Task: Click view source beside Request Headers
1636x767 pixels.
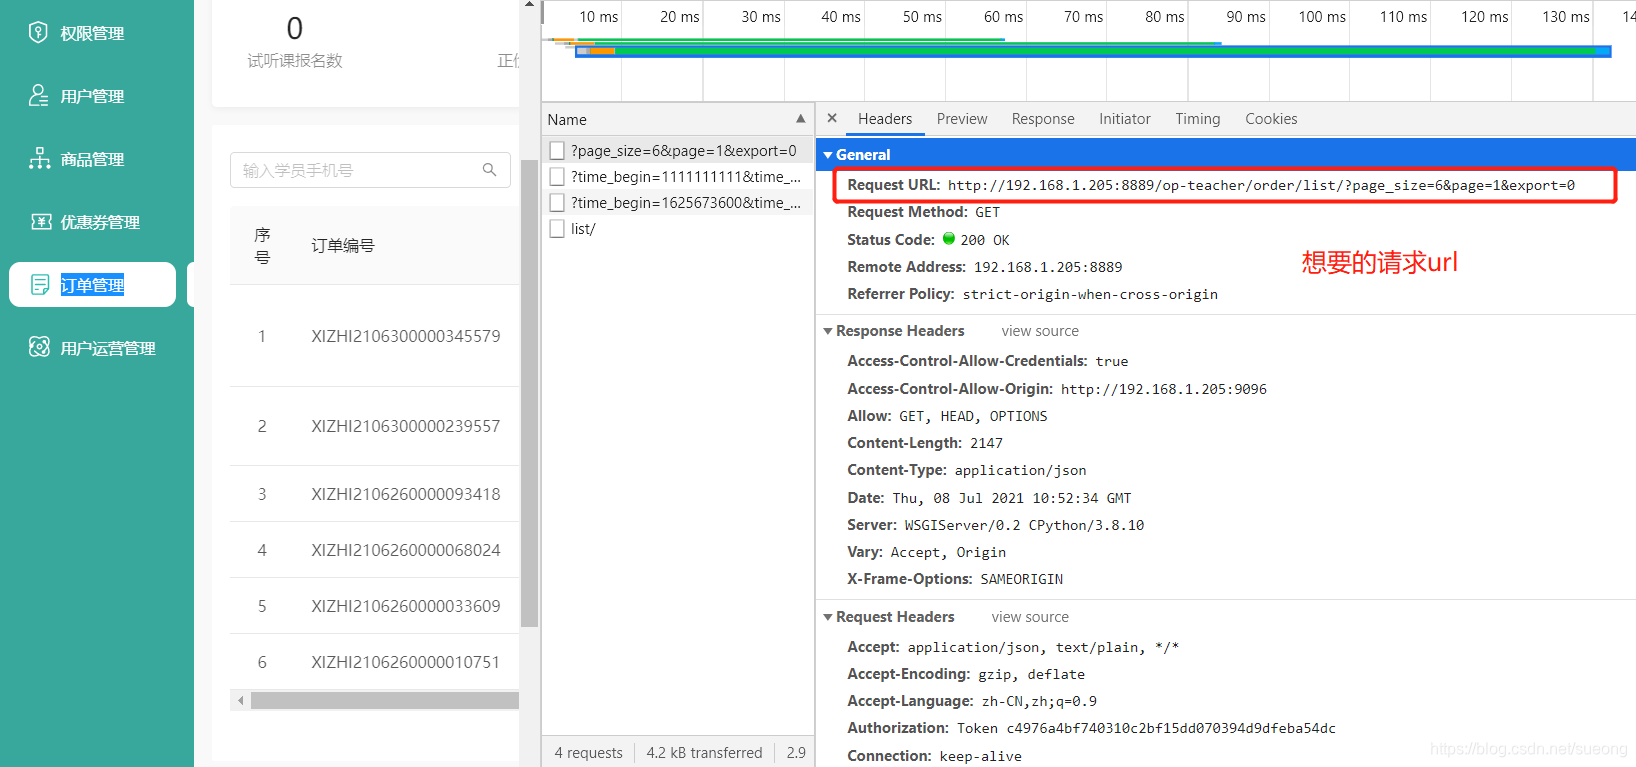Action: coord(1030,617)
